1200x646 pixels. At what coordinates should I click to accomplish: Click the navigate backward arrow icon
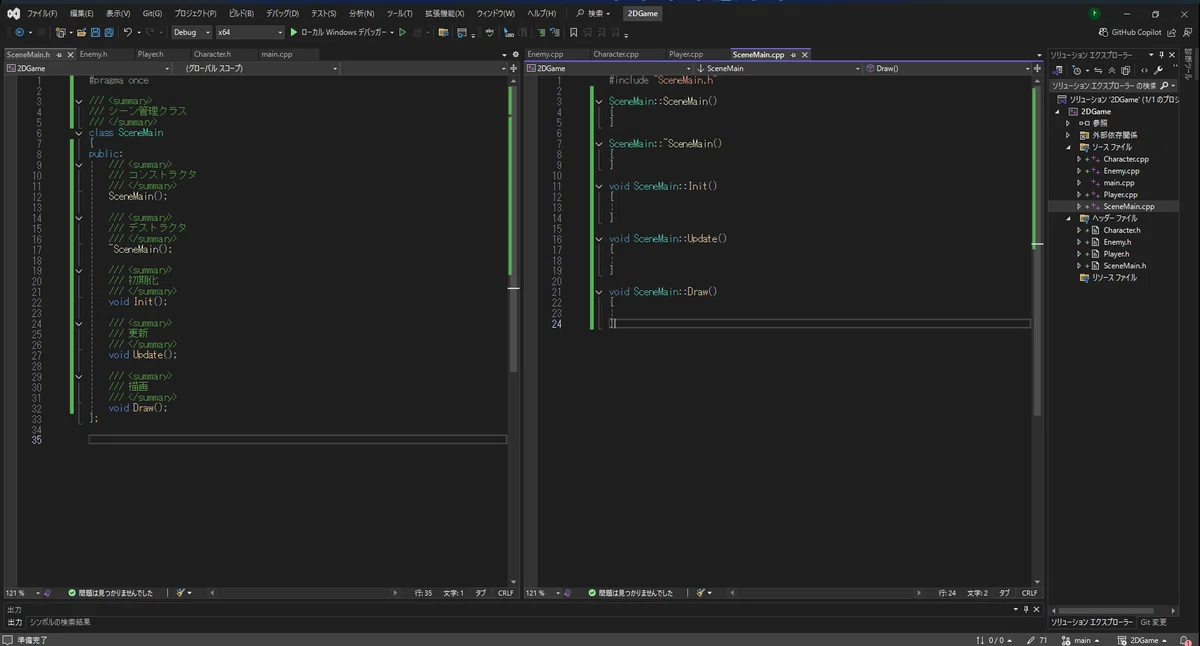tap(19, 32)
